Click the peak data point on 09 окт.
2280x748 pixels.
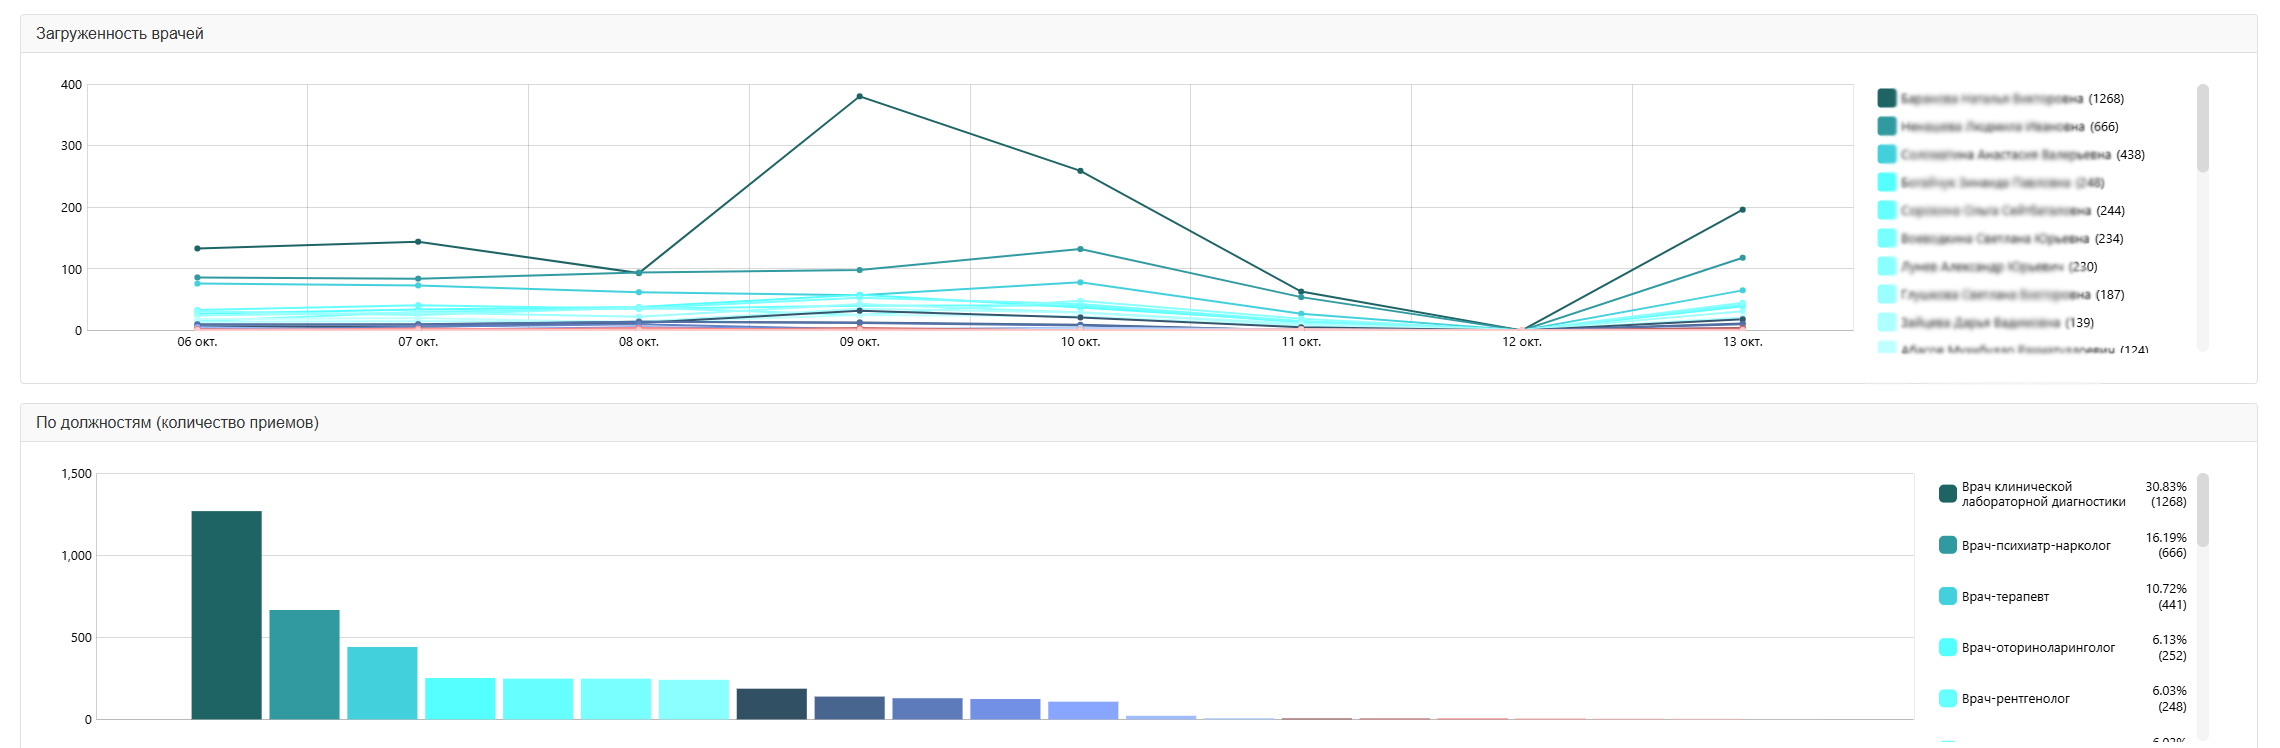click(x=860, y=97)
